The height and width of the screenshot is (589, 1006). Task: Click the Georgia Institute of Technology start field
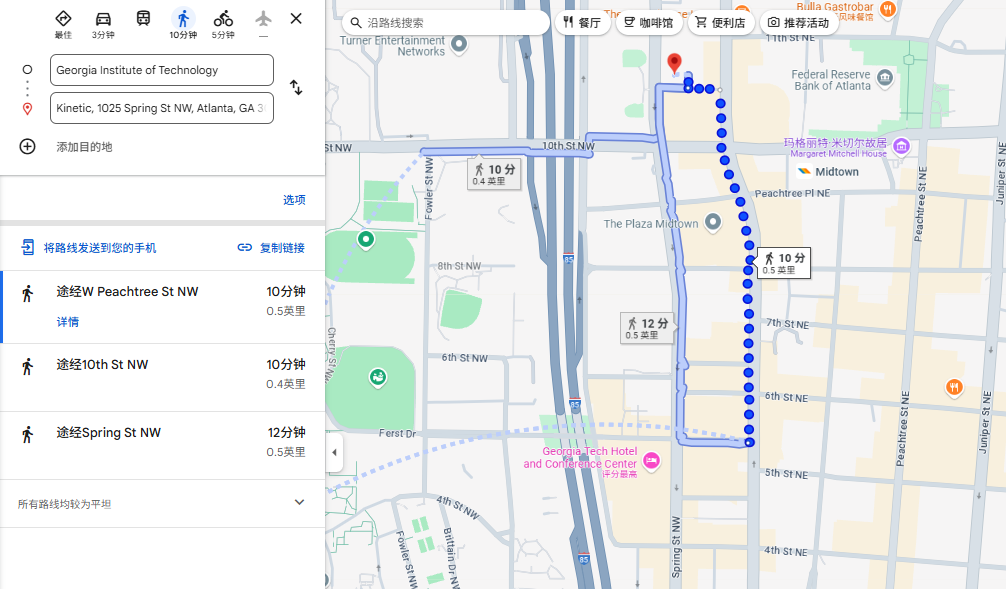pyautogui.click(x=161, y=70)
